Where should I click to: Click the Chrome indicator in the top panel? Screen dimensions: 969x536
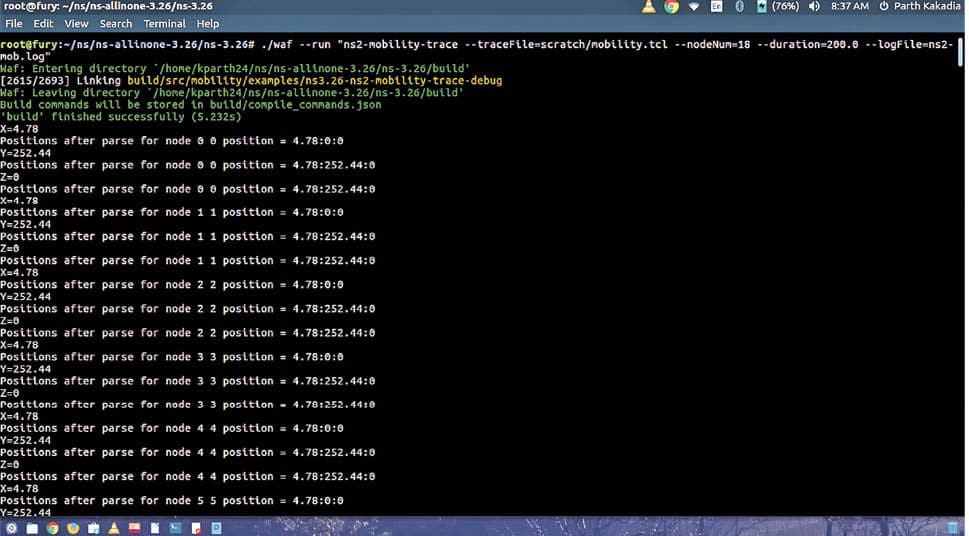point(671,6)
